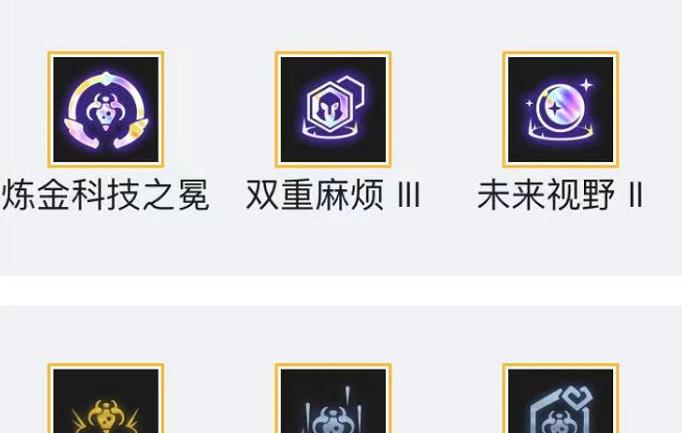The height and width of the screenshot is (433, 682).
Task: Choose the 双重麻烦 III helmet hexagon icon
Action: pos(333,109)
